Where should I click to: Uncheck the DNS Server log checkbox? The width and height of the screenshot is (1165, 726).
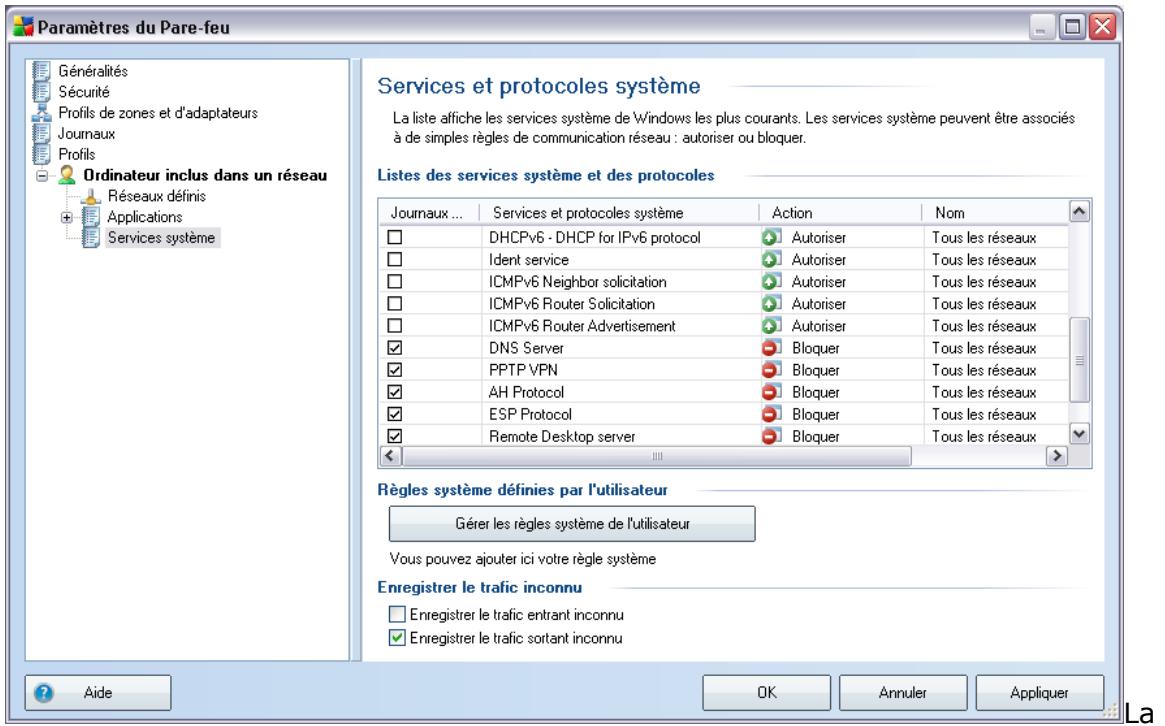395,349
